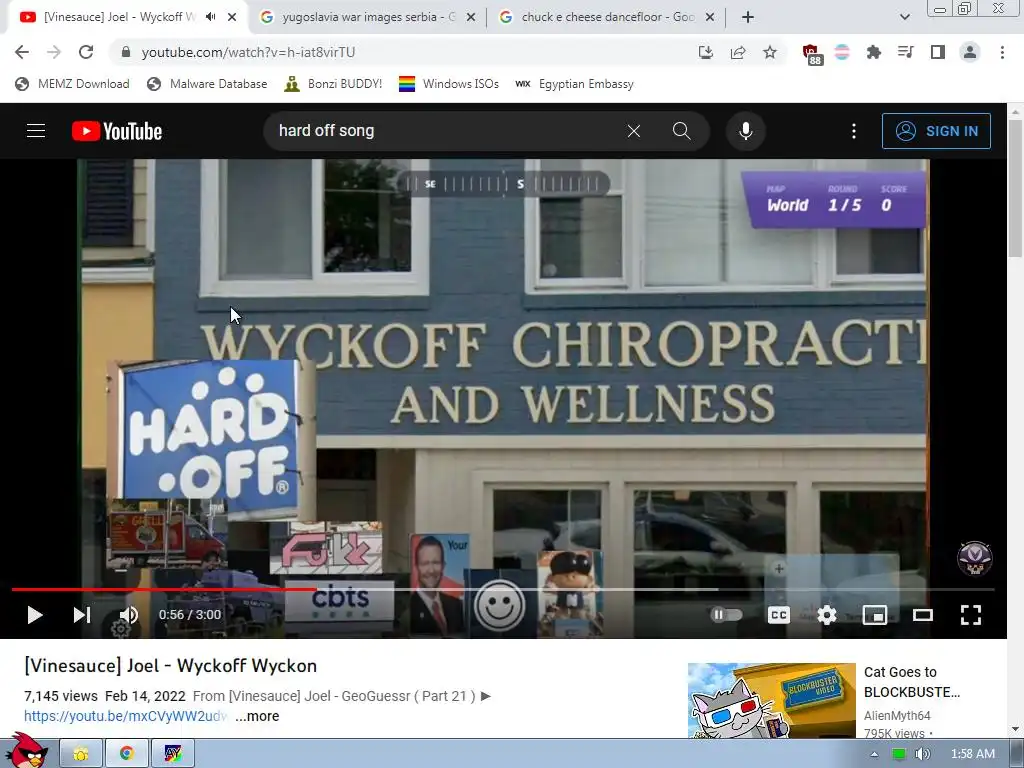This screenshot has height=768, width=1024.
Task: Bookmark this page with the star icon
Action: [770, 52]
